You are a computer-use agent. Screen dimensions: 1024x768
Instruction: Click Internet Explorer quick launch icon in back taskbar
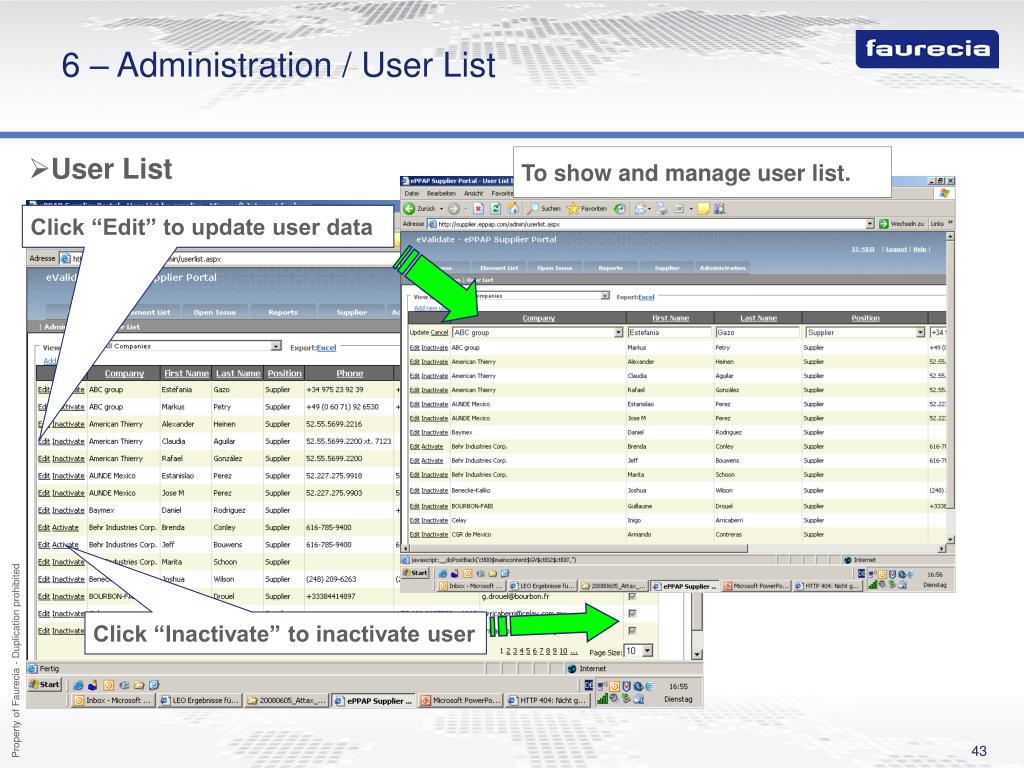(x=78, y=685)
